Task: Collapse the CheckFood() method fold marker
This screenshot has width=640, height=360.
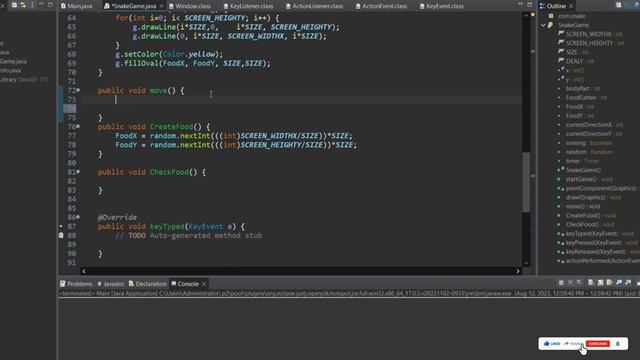Action: 78,172
